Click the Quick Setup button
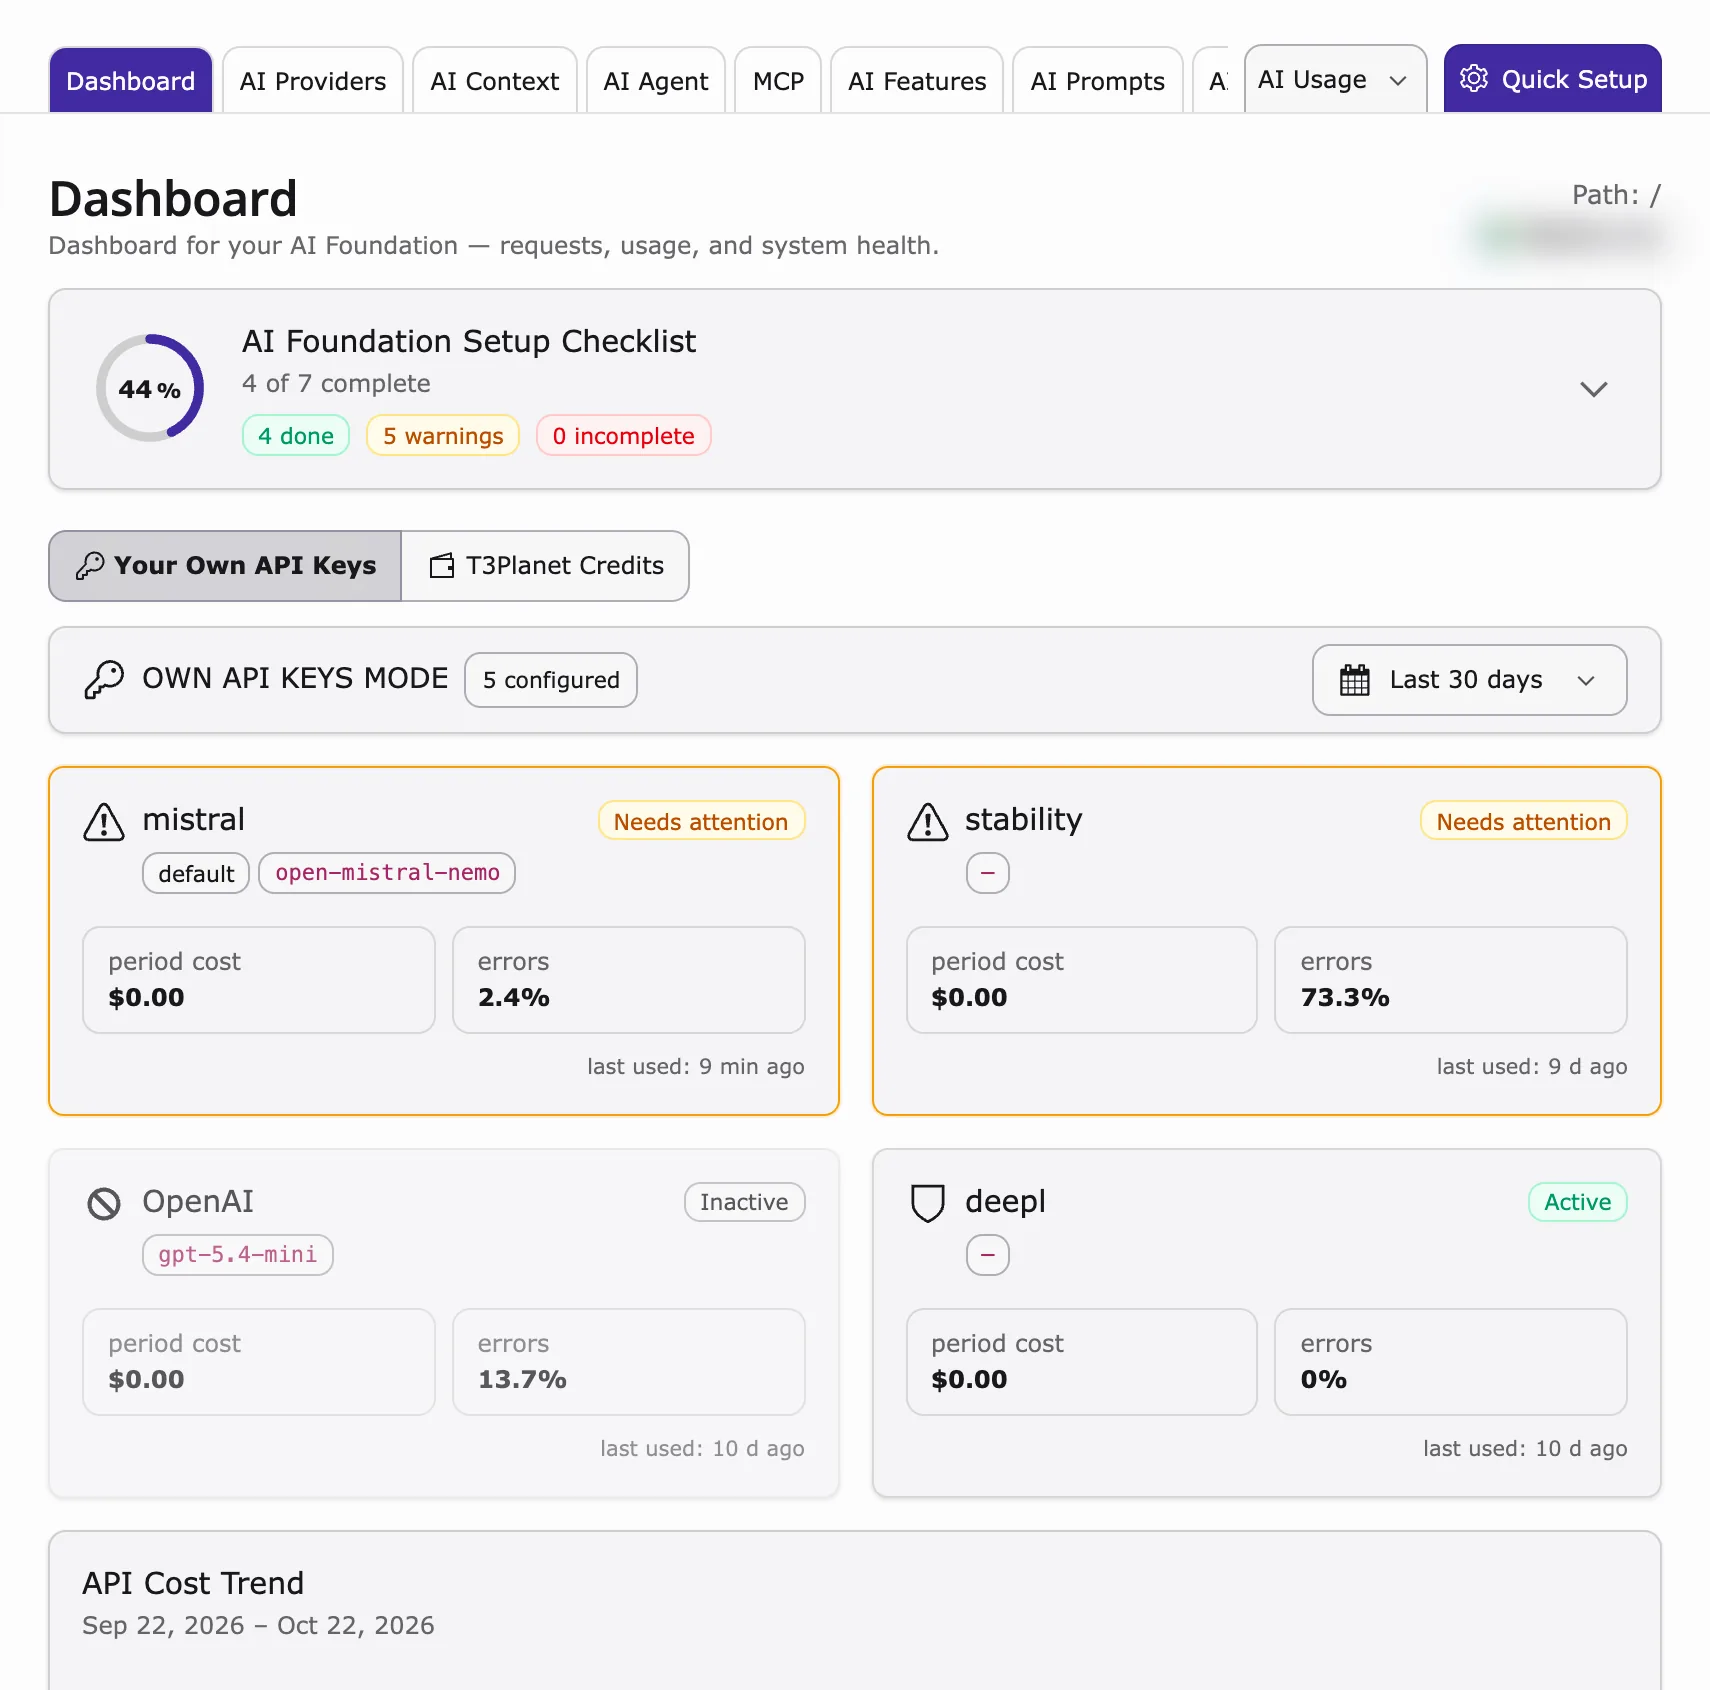 coord(1553,78)
